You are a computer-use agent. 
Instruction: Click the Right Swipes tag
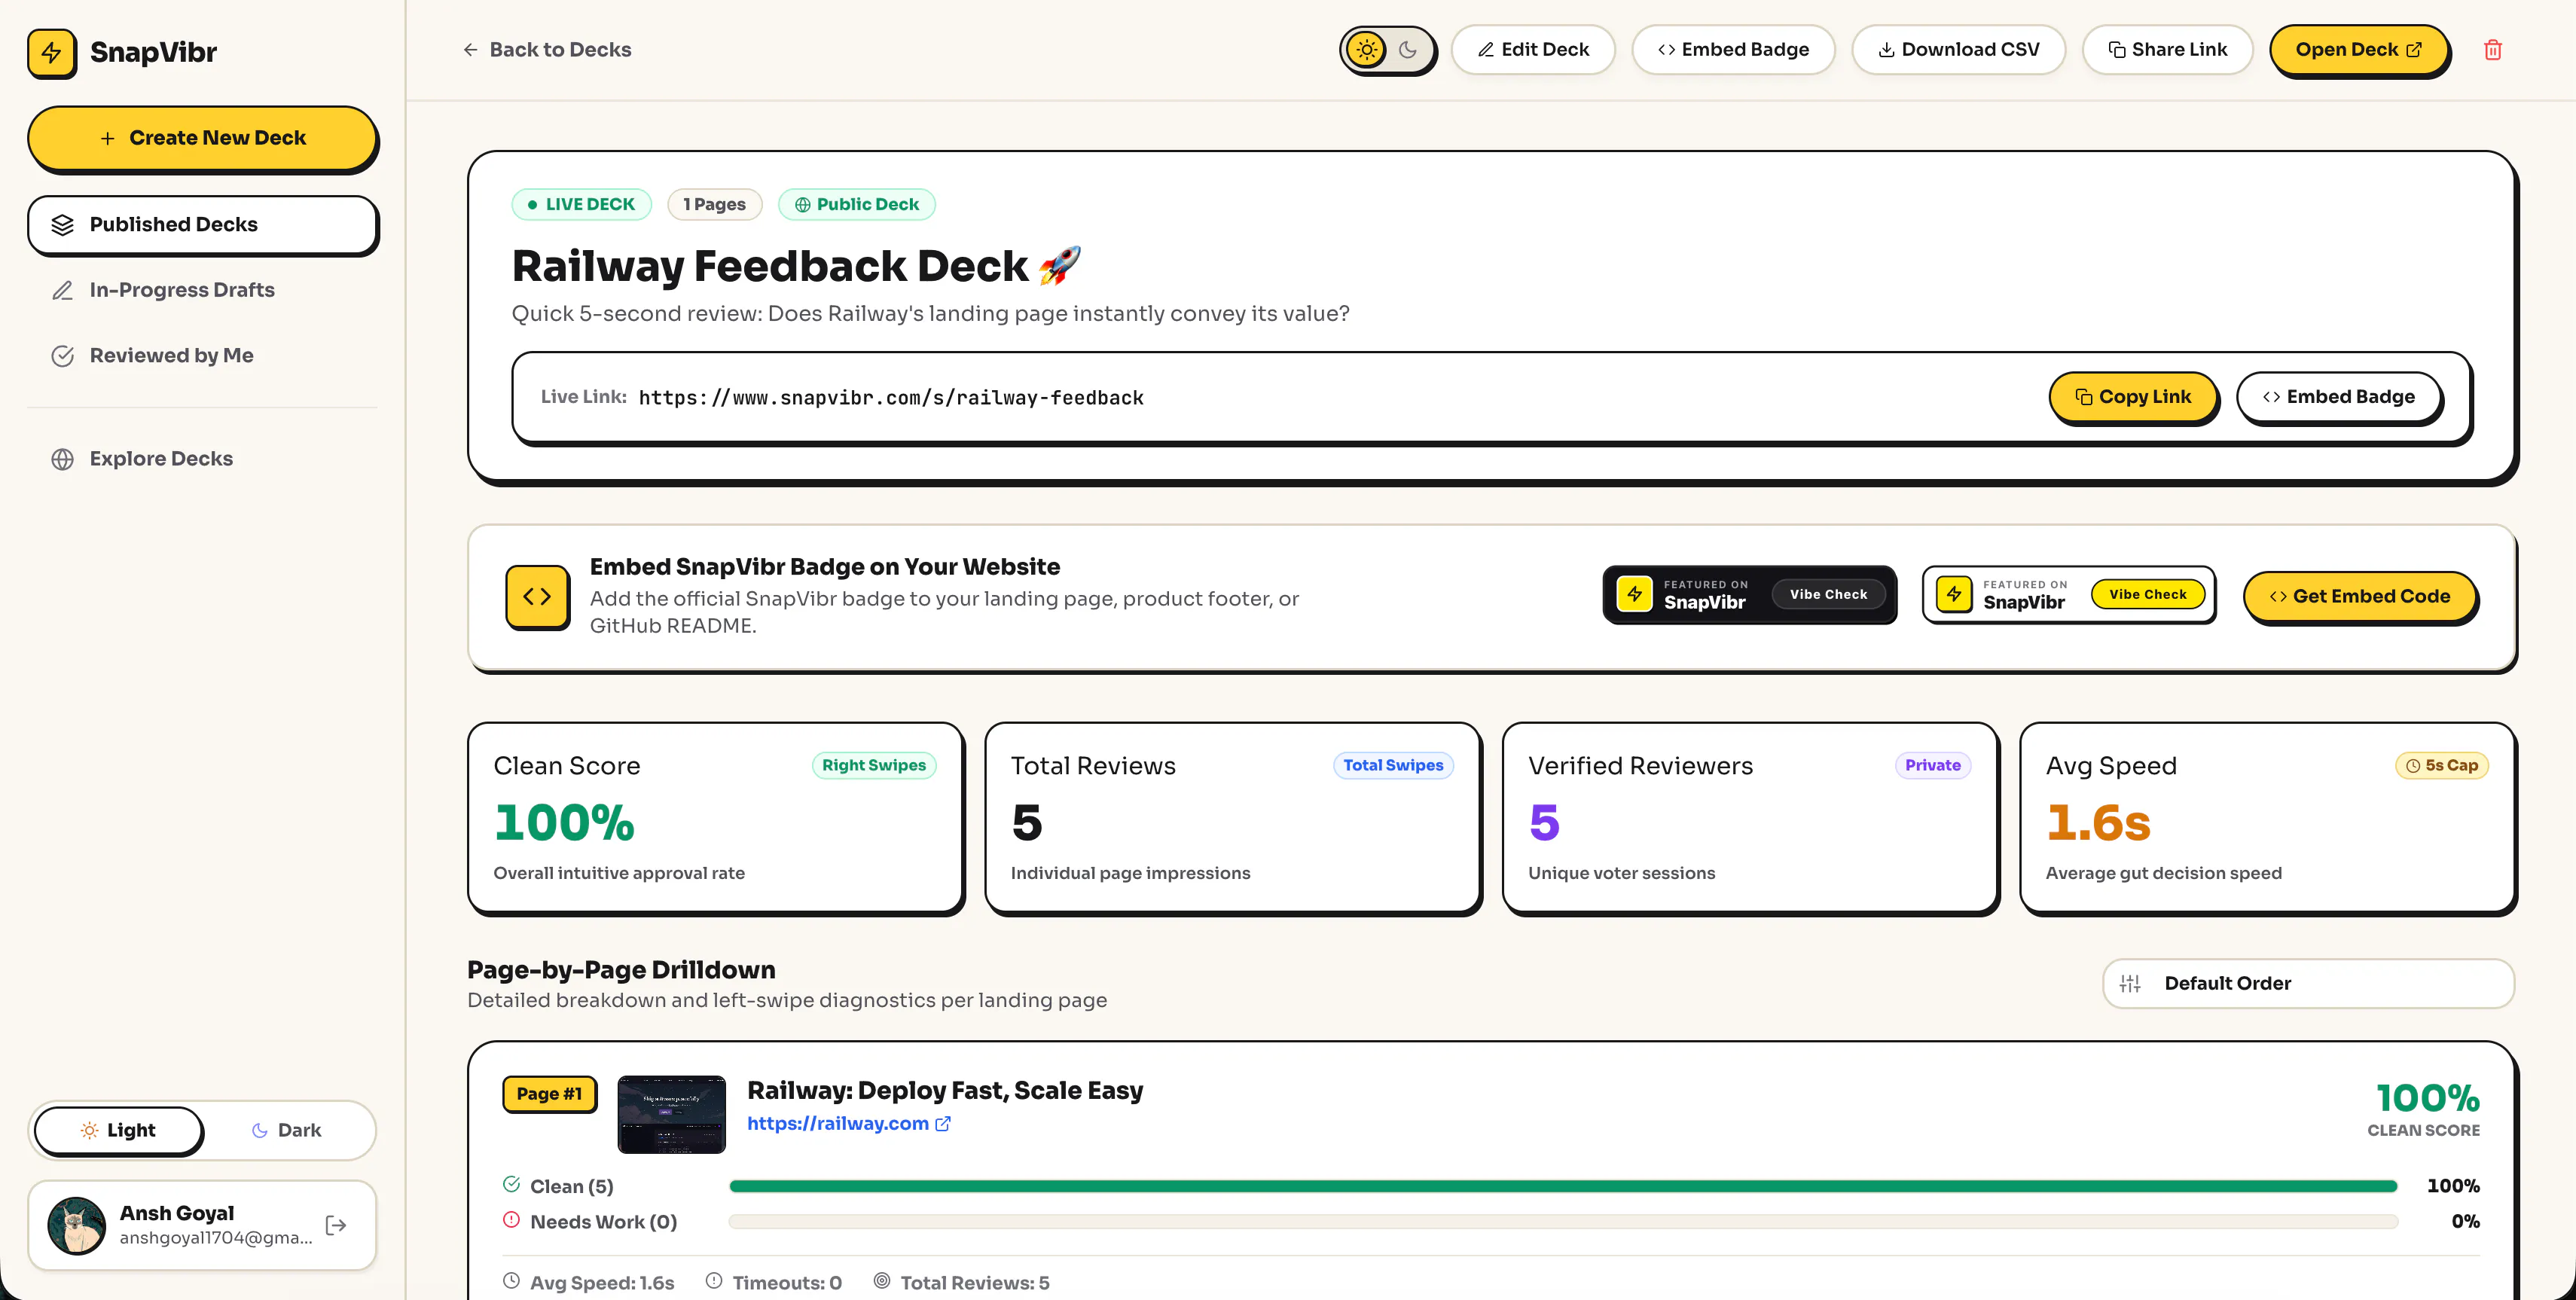click(874, 766)
